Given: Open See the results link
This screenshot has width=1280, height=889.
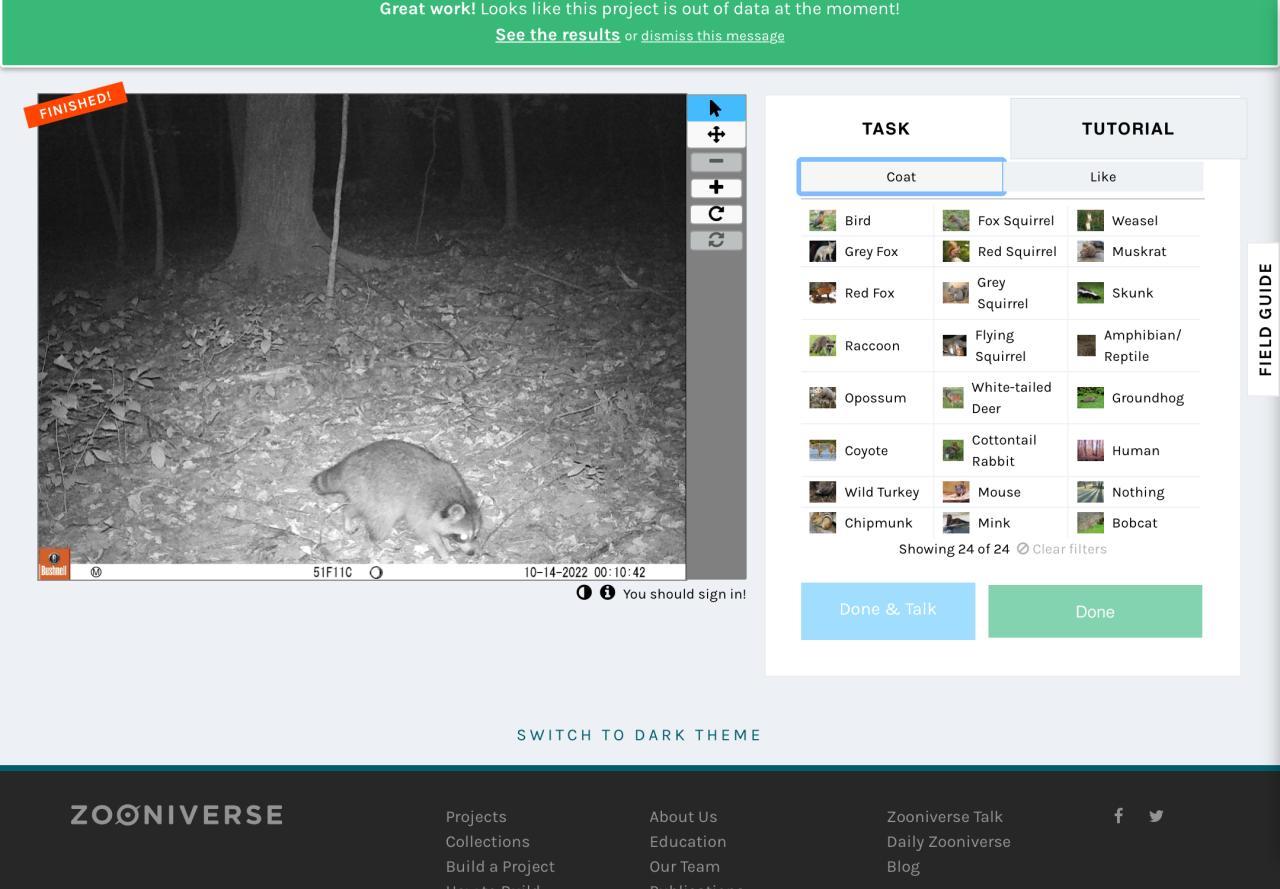Looking at the screenshot, I should pyautogui.click(x=557, y=35).
